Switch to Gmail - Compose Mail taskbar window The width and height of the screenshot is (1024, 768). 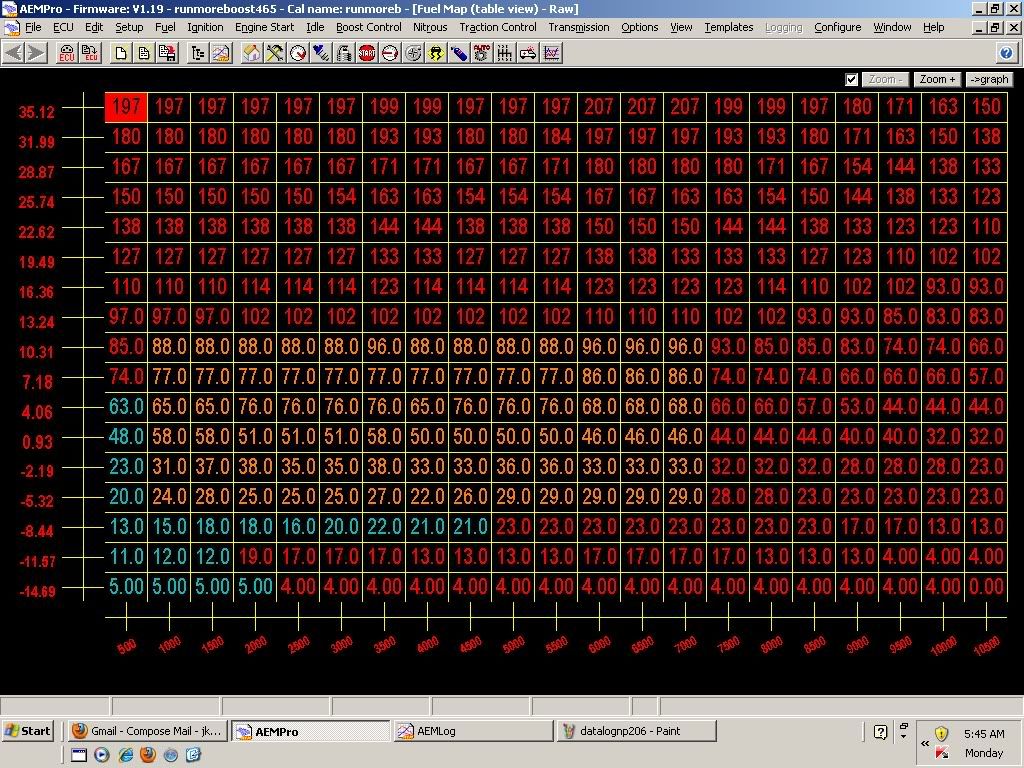coord(147,731)
